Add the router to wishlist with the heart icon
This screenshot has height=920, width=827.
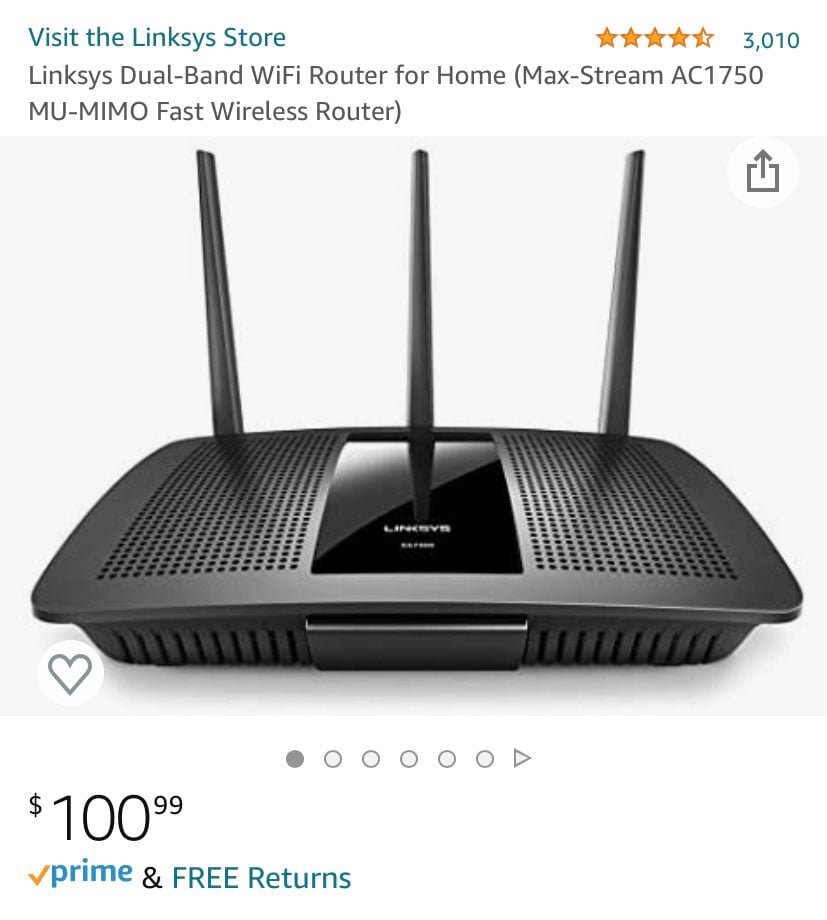coord(70,673)
